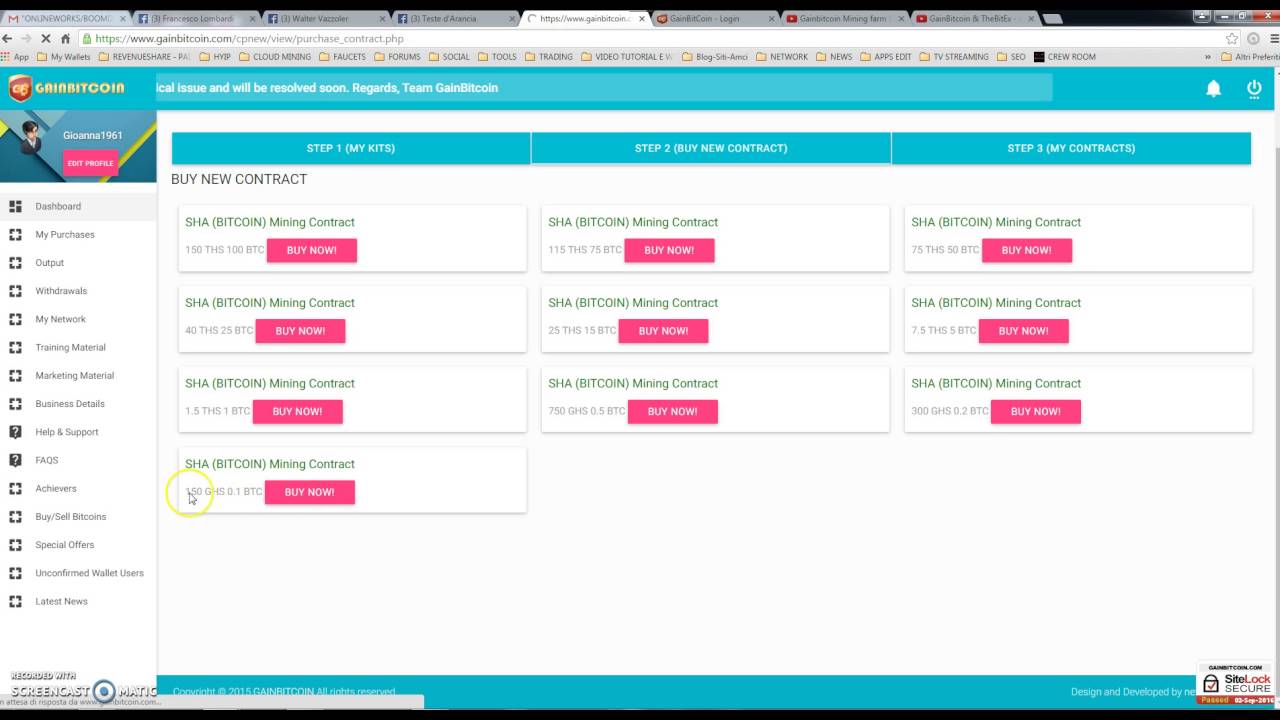1280x720 pixels.
Task: Buy the 300 GHS 0.2 BTC contract
Action: (1035, 411)
